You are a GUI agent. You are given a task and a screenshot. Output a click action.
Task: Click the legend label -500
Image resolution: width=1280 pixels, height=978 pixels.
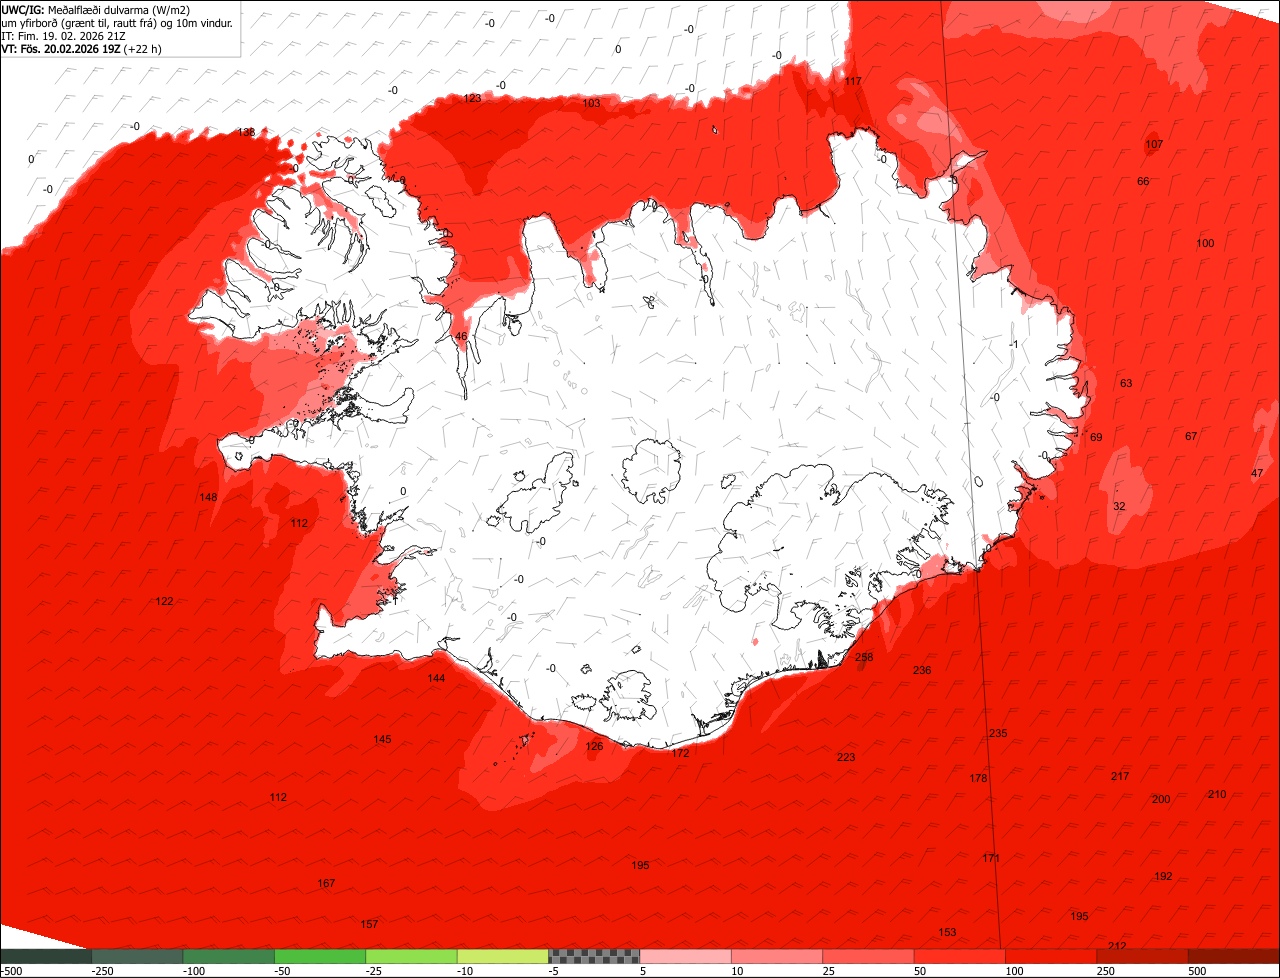12,971
